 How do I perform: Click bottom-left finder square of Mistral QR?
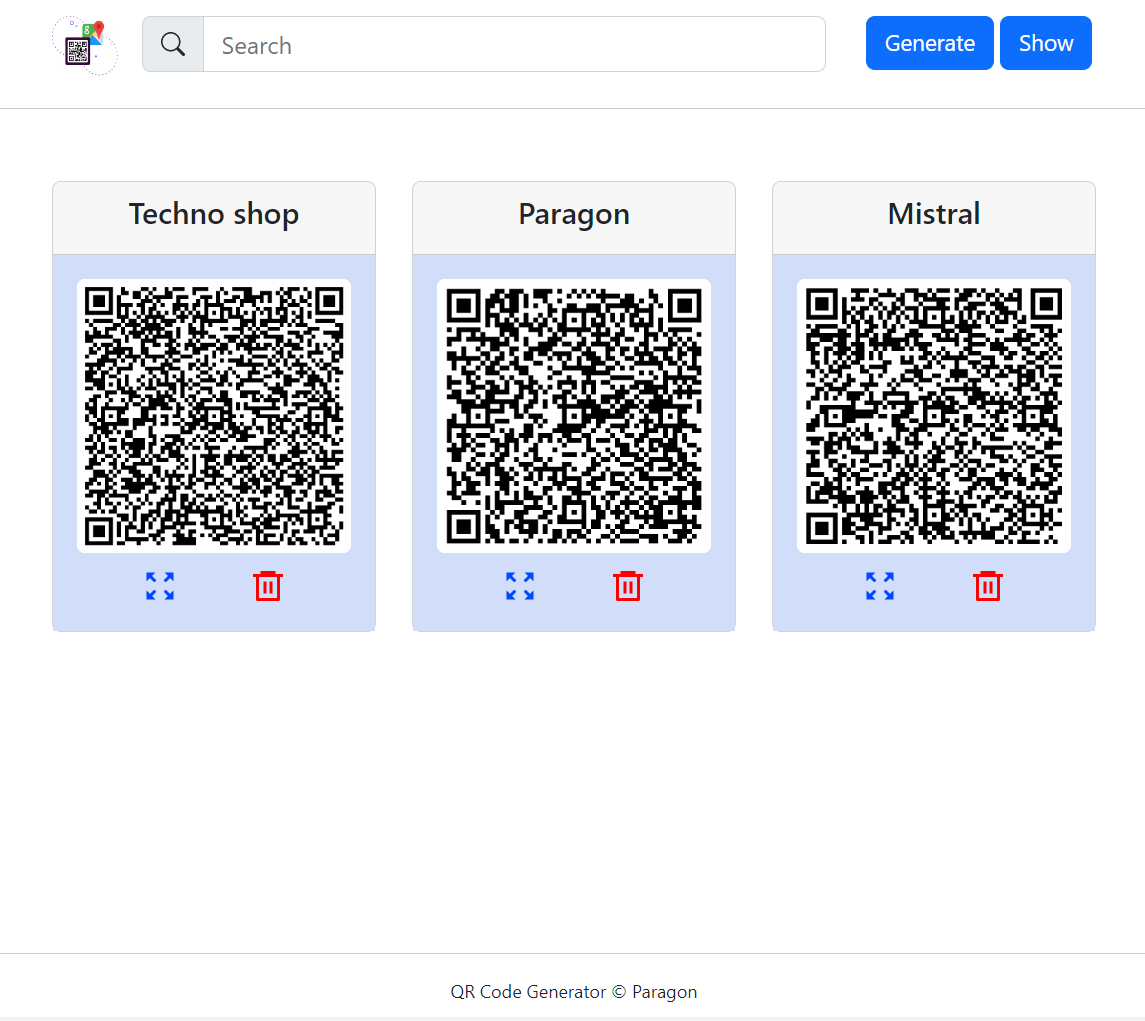click(822, 527)
